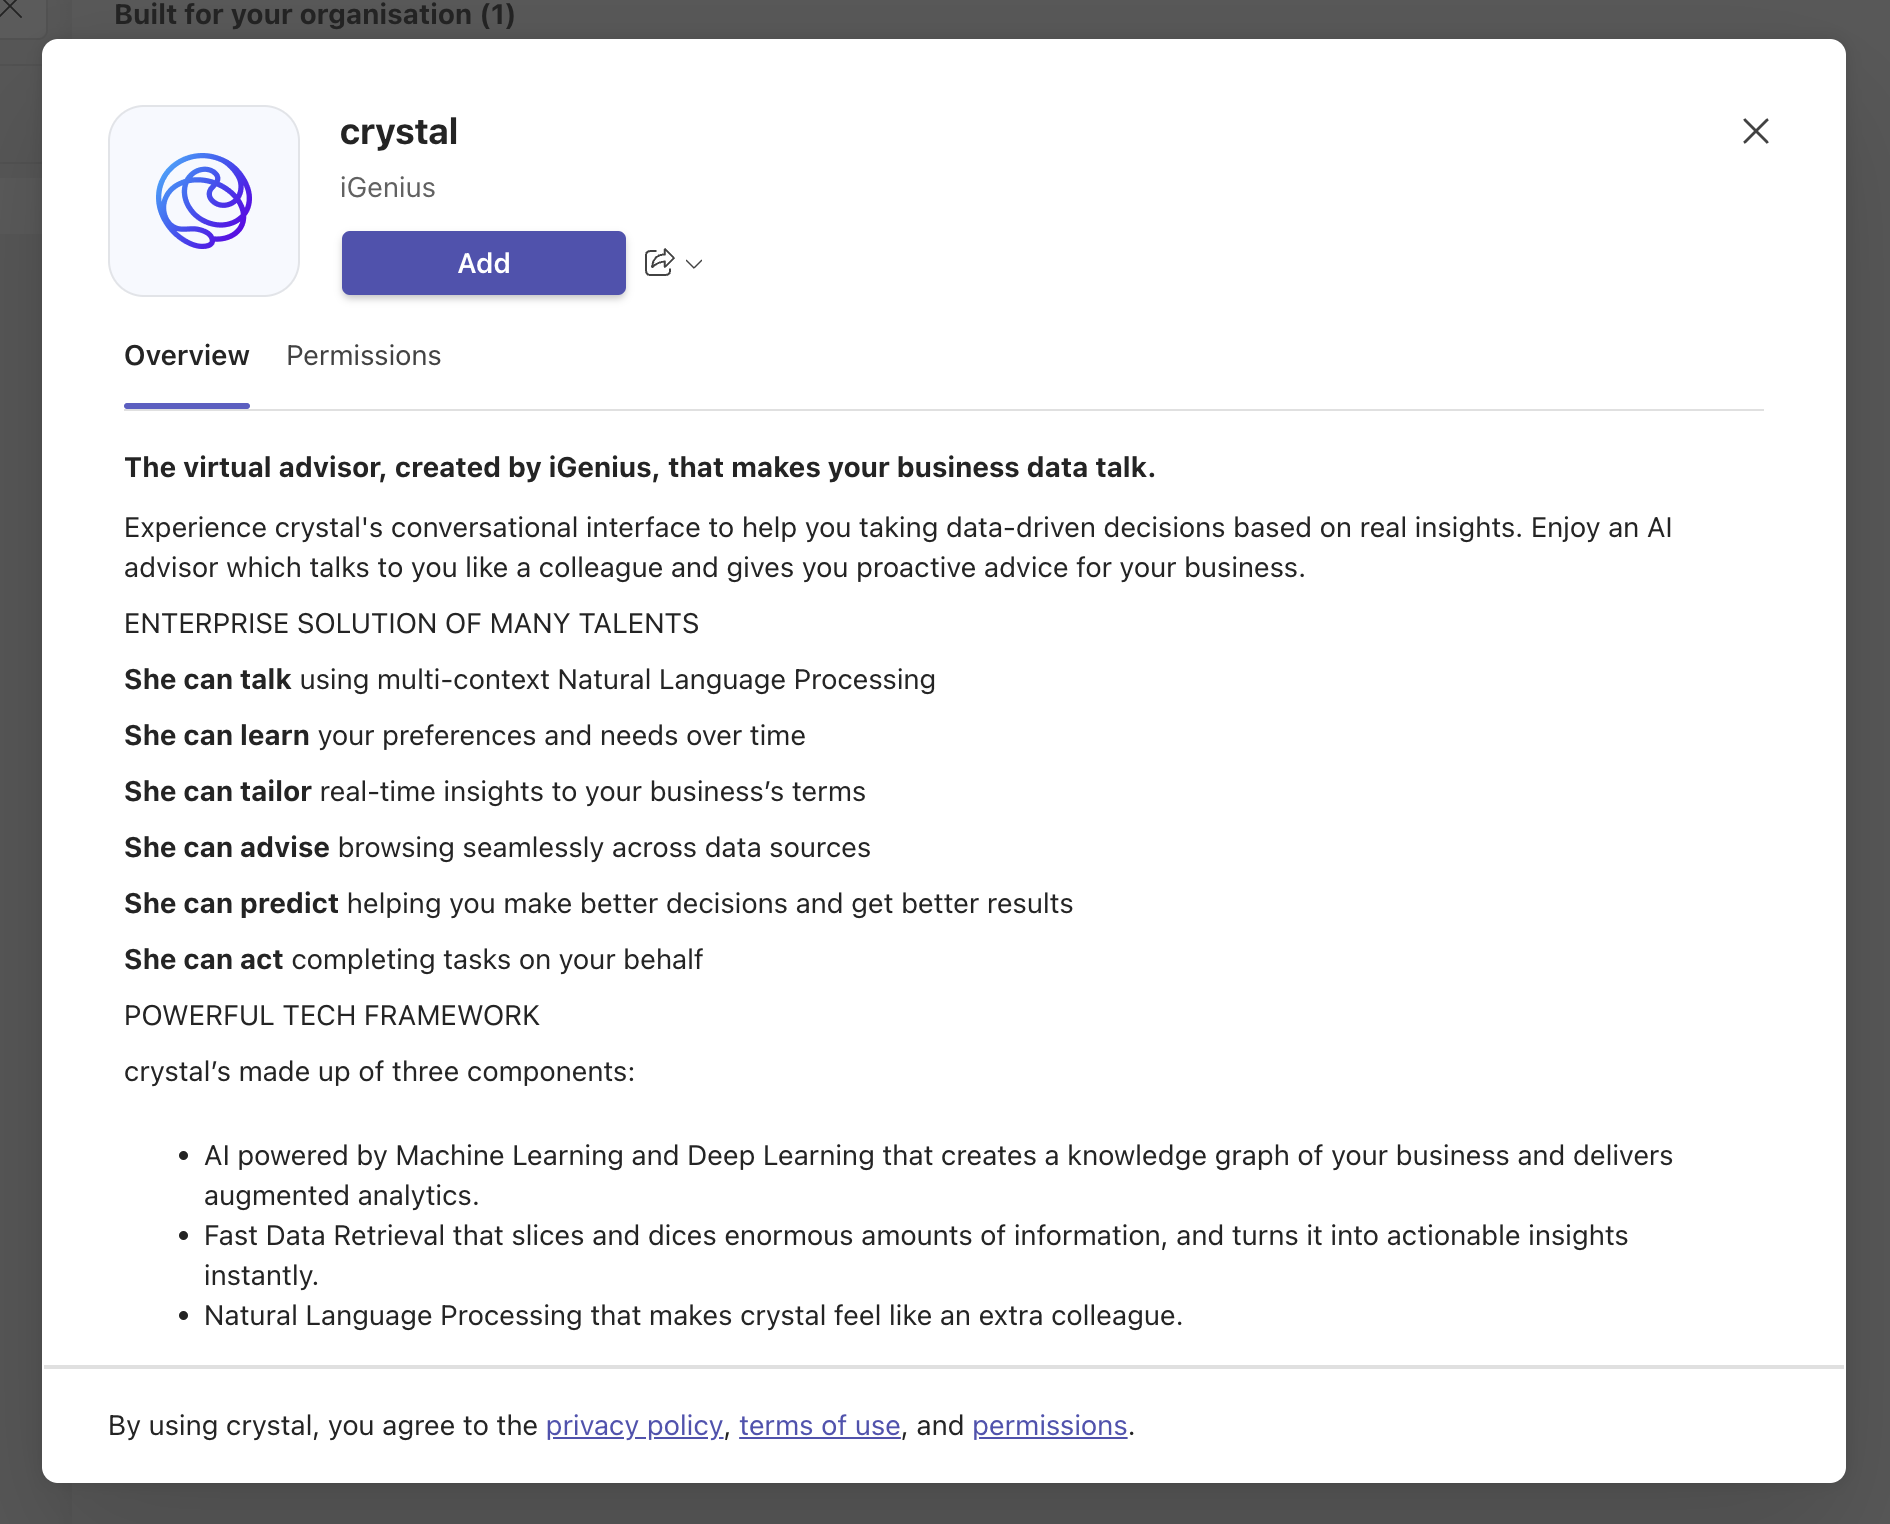Click the 'She can talk' feature line
The width and height of the screenshot is (1890, 1524).
pyautogui.click(x=529, y=680)
